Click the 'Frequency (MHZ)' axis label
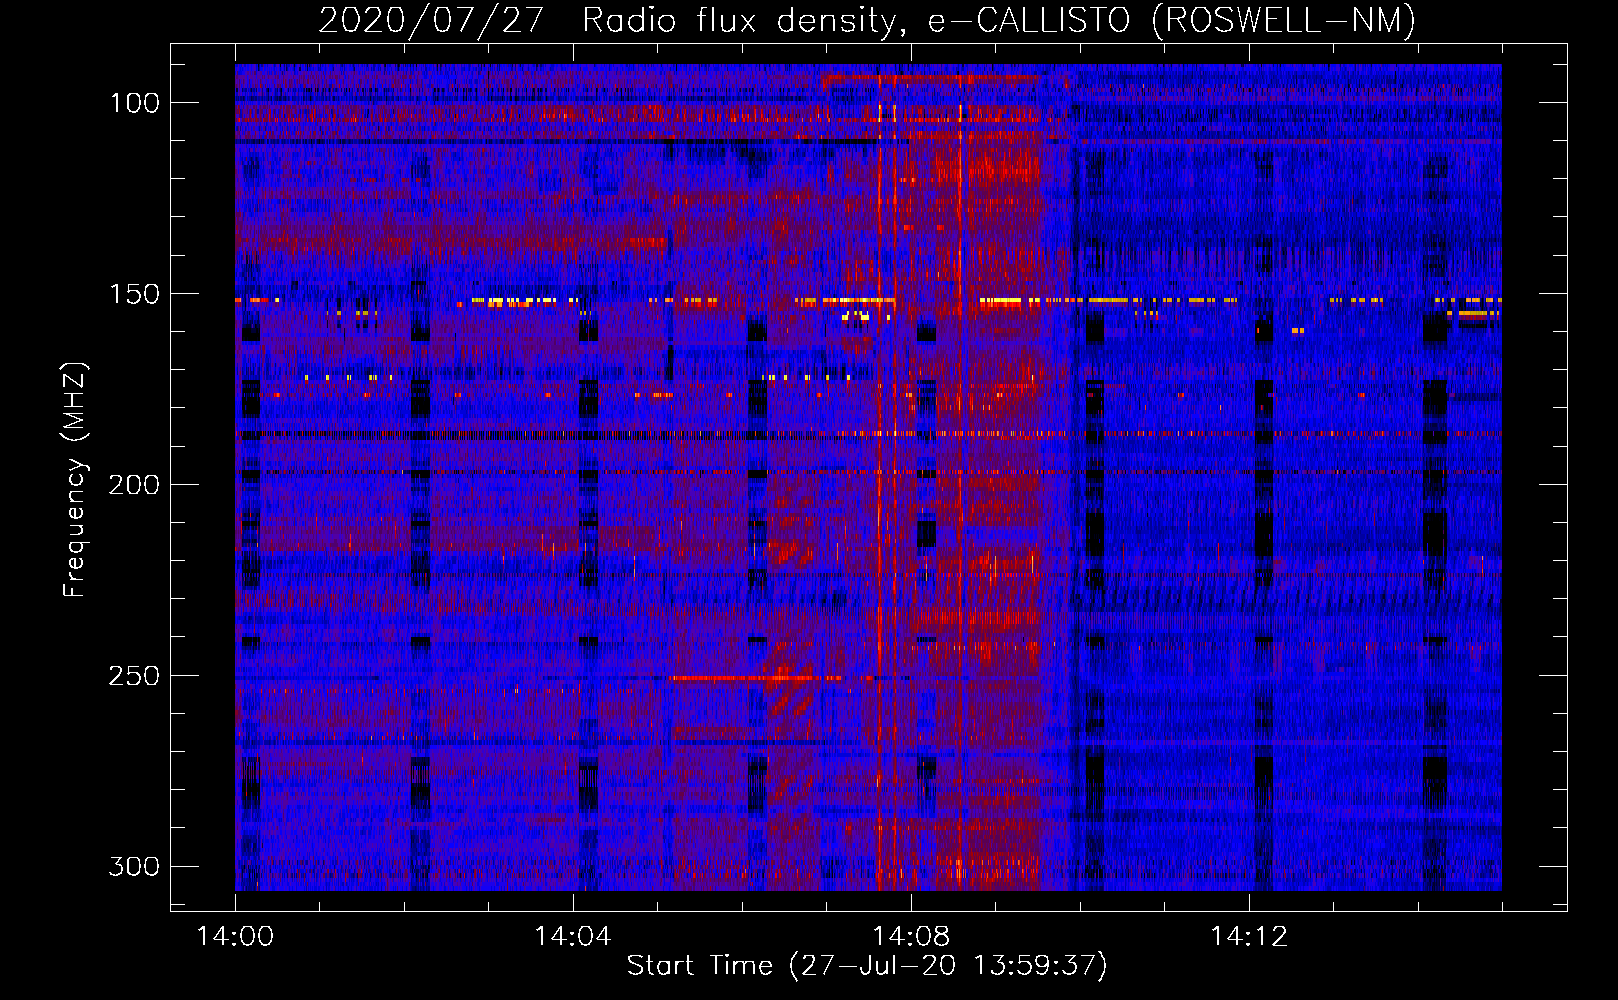The height and width of the screenshot is (1000, 1618). click(75, 479)
